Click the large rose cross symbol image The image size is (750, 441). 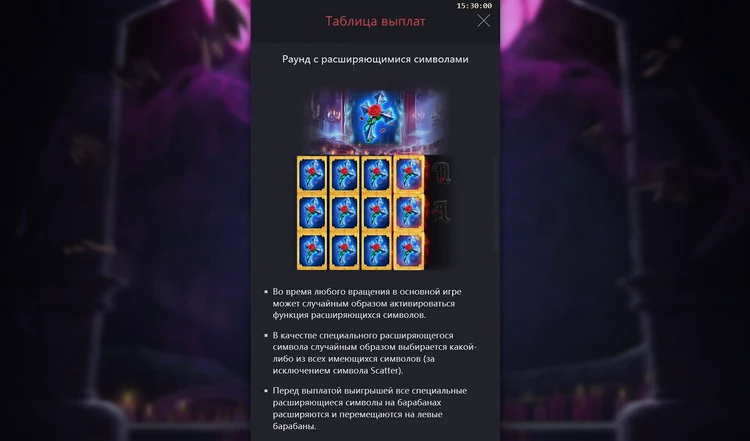coord(376,118)
